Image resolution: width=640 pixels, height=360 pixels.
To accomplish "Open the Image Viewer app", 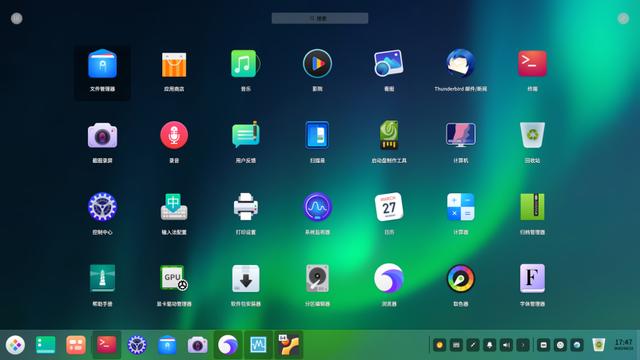I will pyautogui.click(x=389, y=64).
